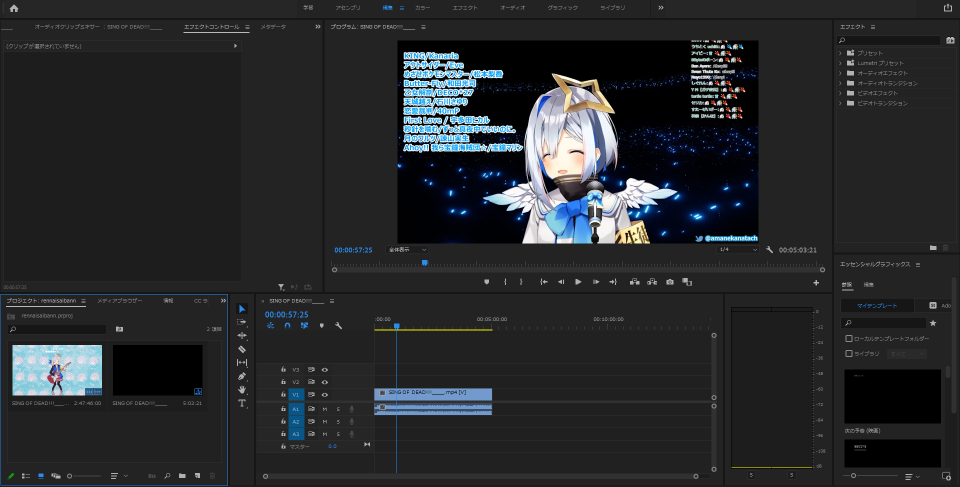Image resolution: width=960 pixels, height=487 pixels.
Task: Click New Item icon in Project panel
Action: tap(197, 476)
